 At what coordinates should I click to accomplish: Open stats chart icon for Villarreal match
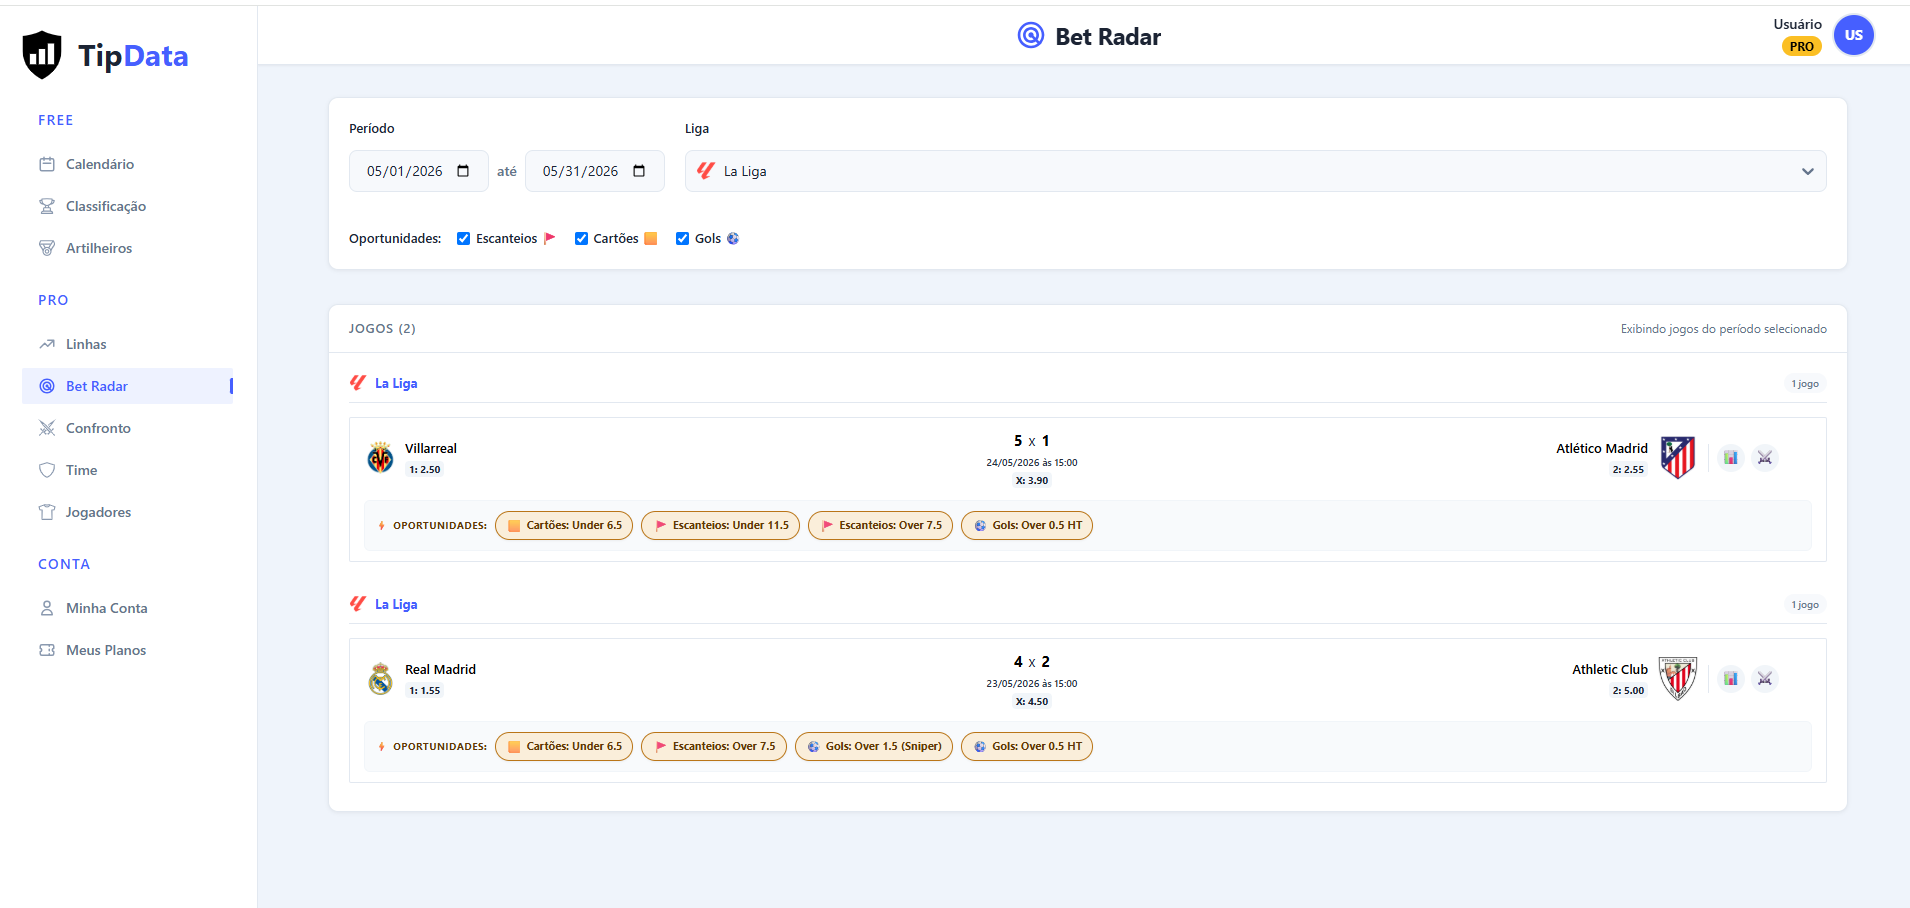(1730, 457)
